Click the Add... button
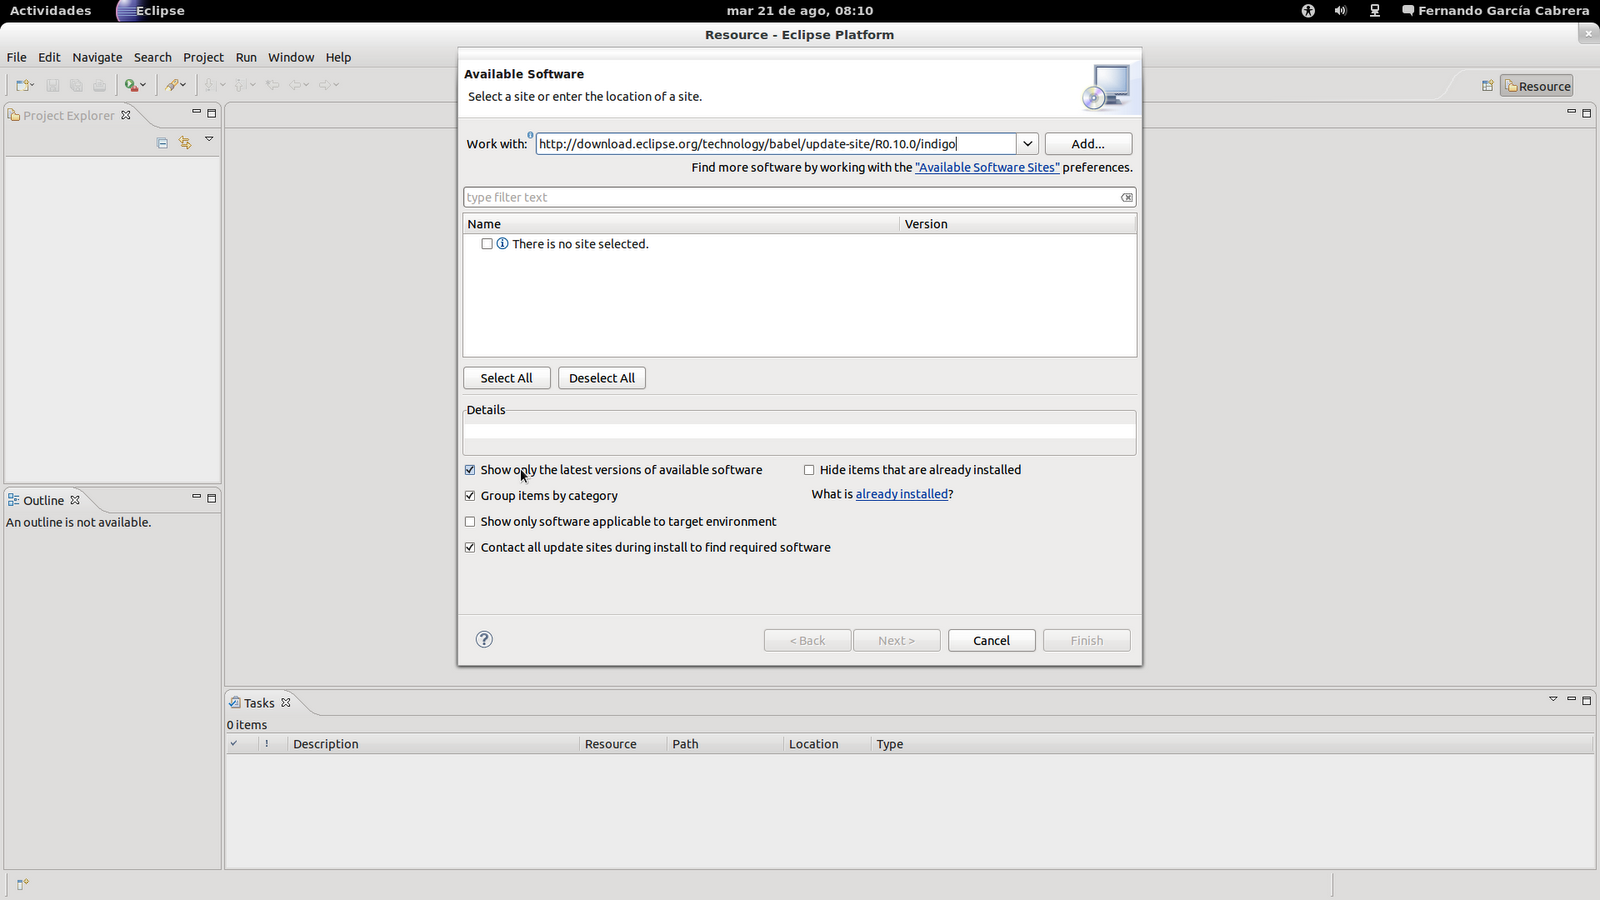The image size is (1600, 900). pos(1088,144)
